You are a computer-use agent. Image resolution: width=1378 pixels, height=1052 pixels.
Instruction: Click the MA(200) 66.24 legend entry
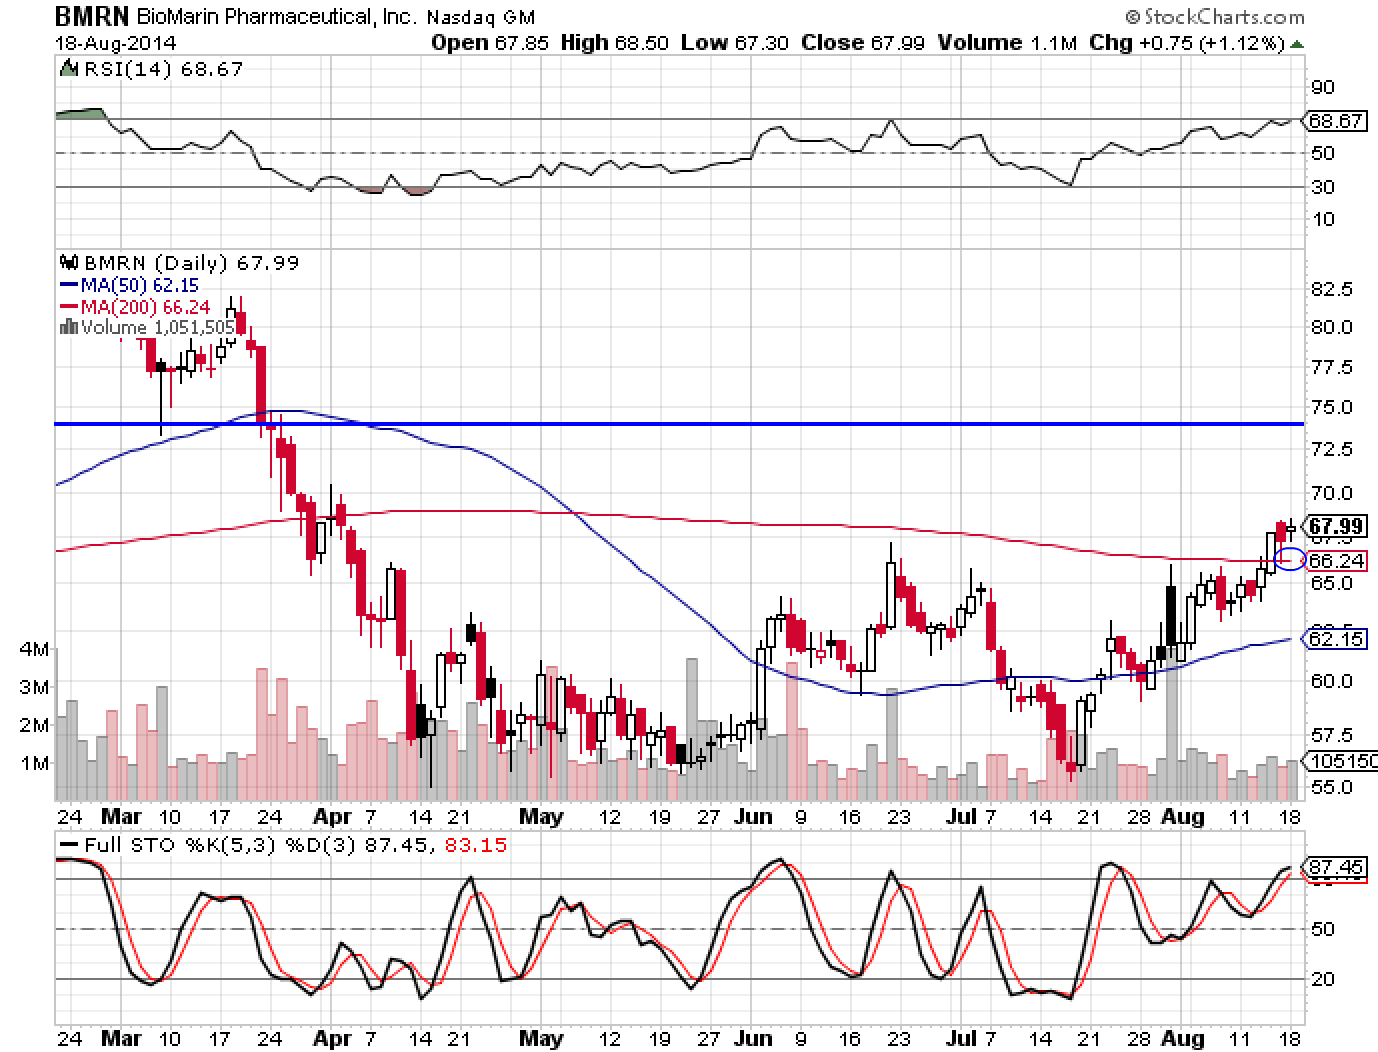[134, 306]
